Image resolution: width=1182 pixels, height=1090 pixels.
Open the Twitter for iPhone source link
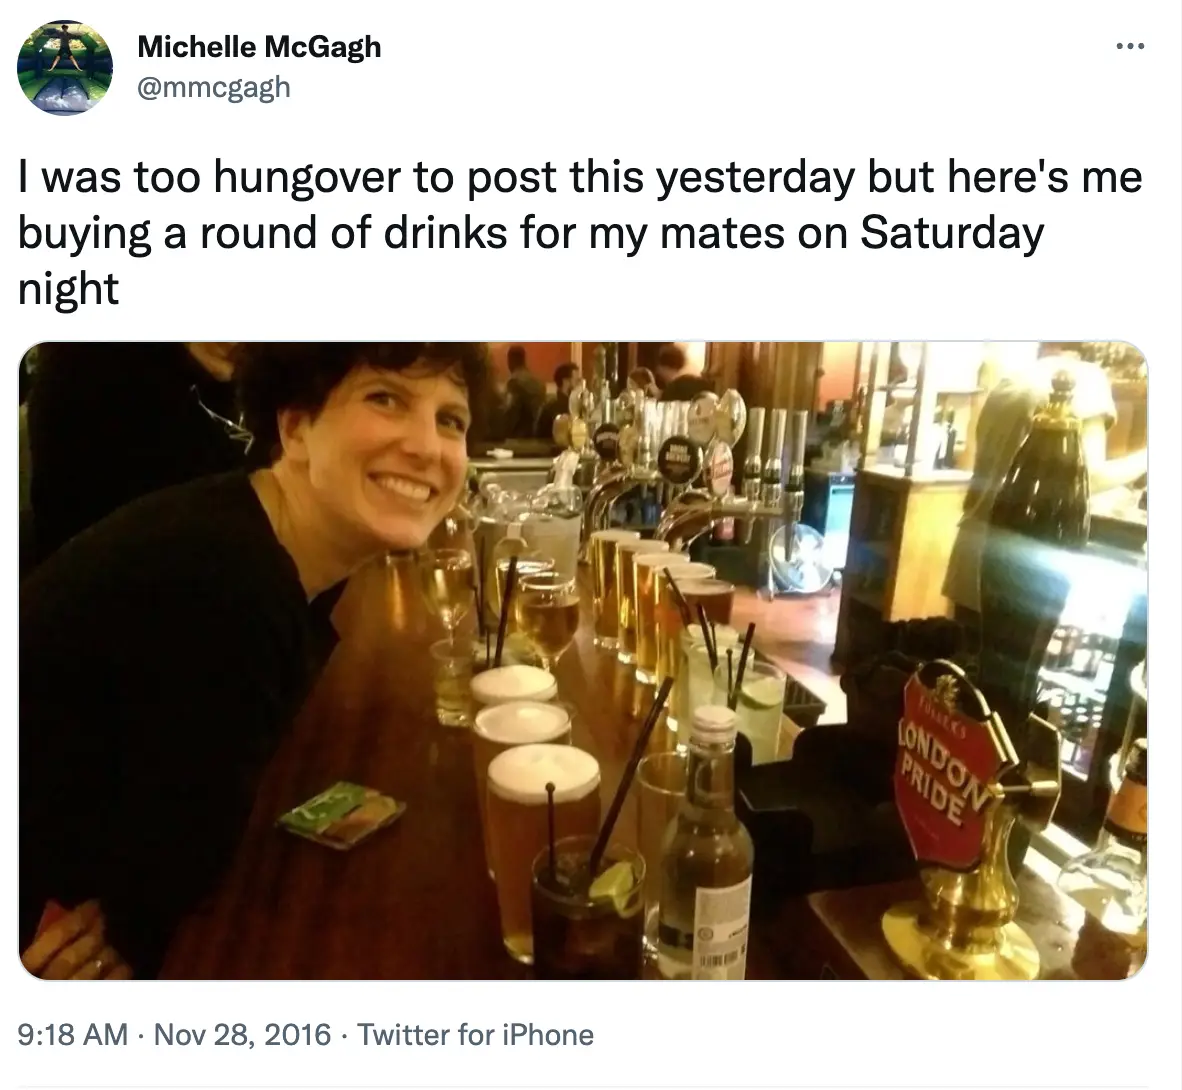(x=475, y=1033)
